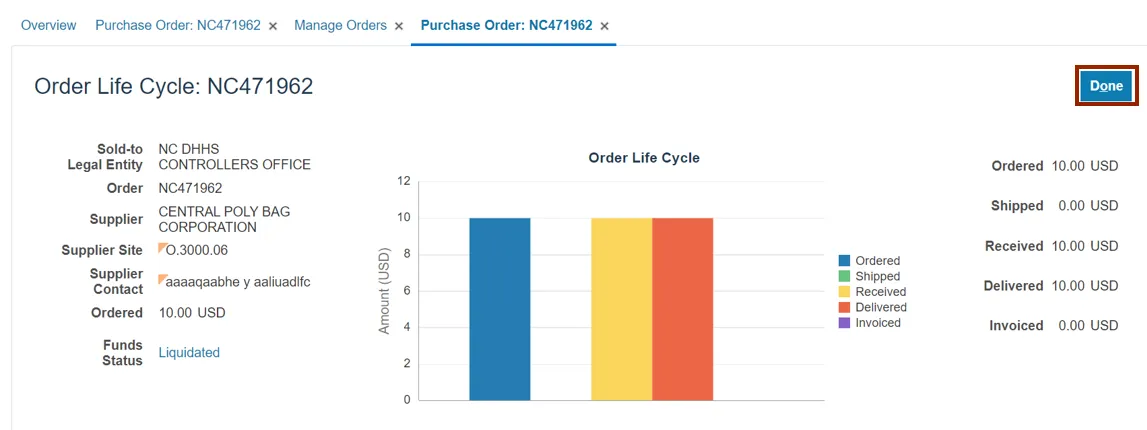Click the yellow Received legend swatch
1147x430 pixels.
click(x=845, y=292)
